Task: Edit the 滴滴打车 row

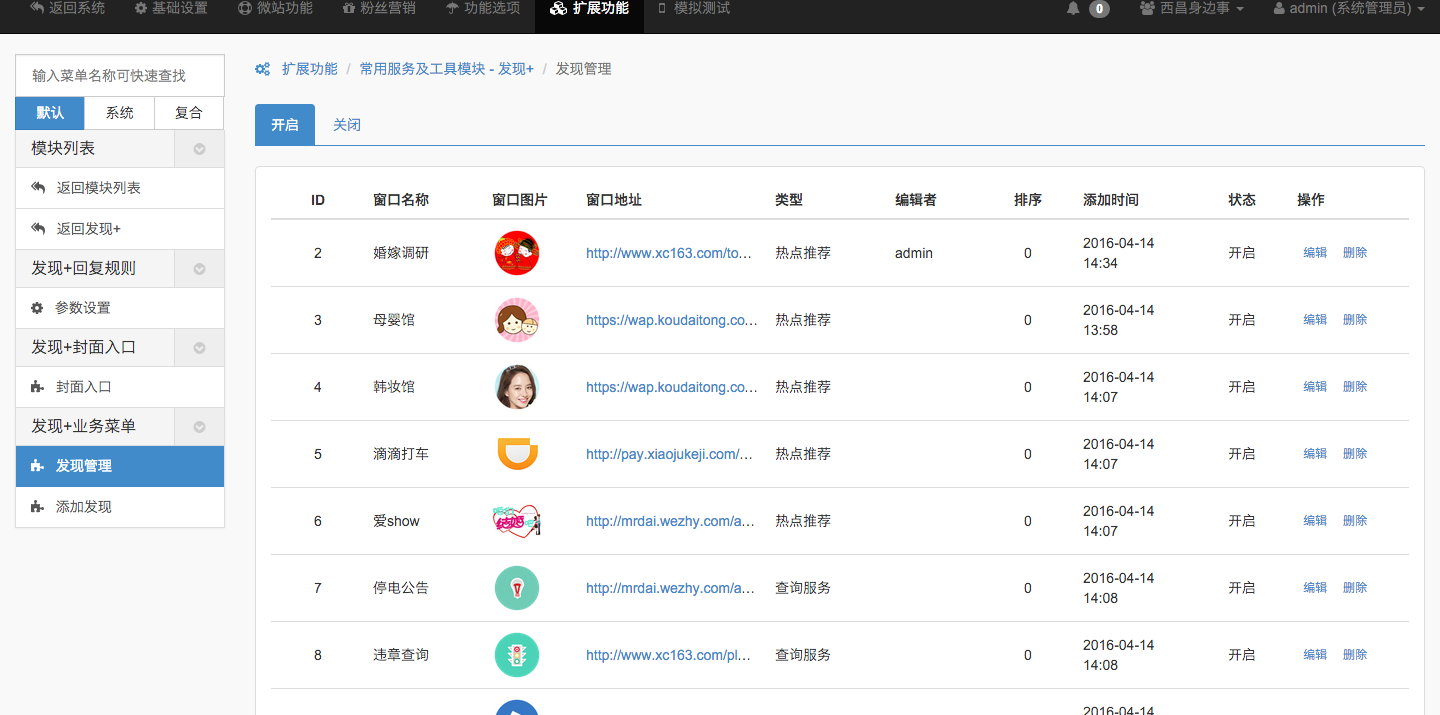Action: coord(1315,454)
